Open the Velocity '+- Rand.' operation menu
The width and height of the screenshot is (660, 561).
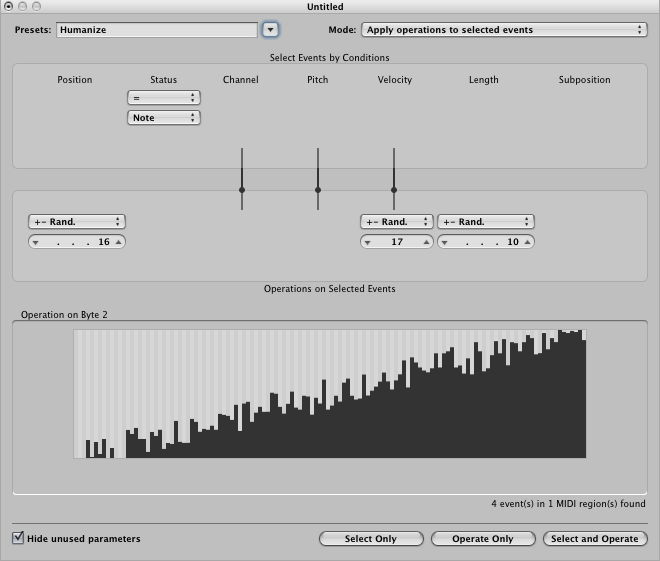396,222
